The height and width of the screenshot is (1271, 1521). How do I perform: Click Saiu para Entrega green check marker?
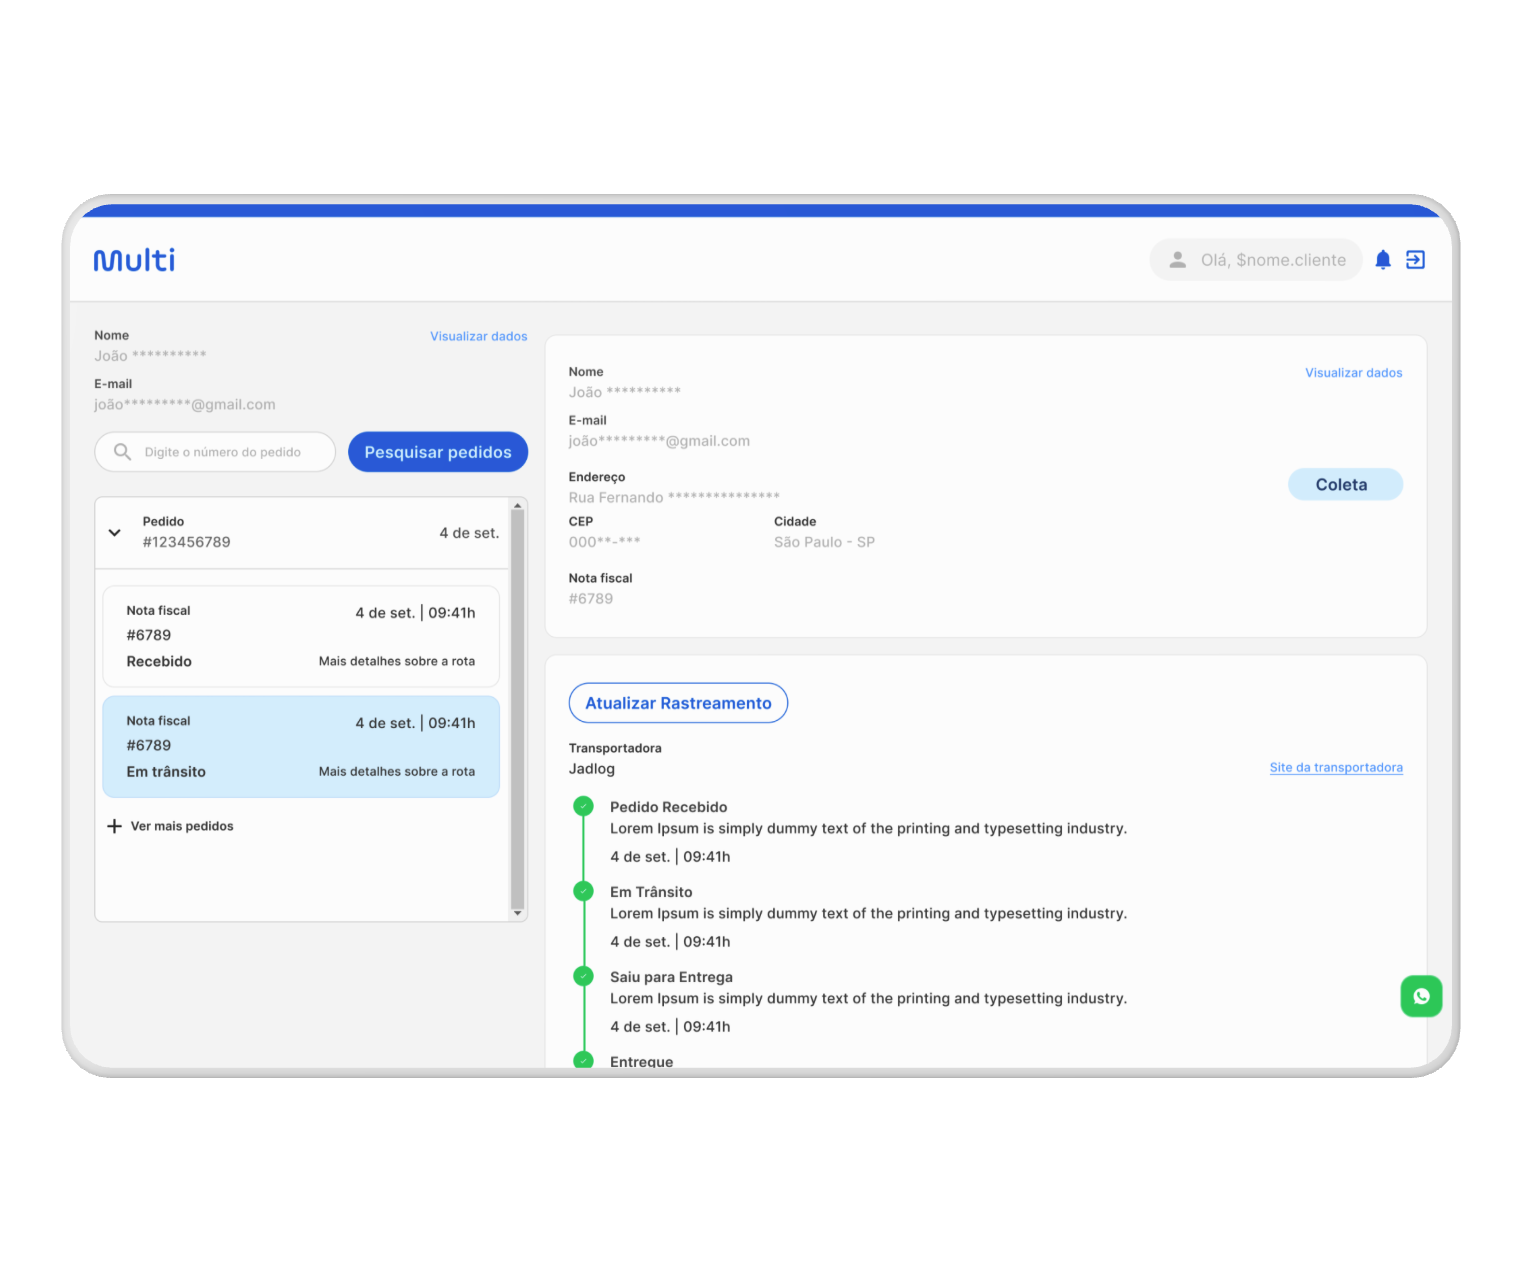click(x=583, y=976)
